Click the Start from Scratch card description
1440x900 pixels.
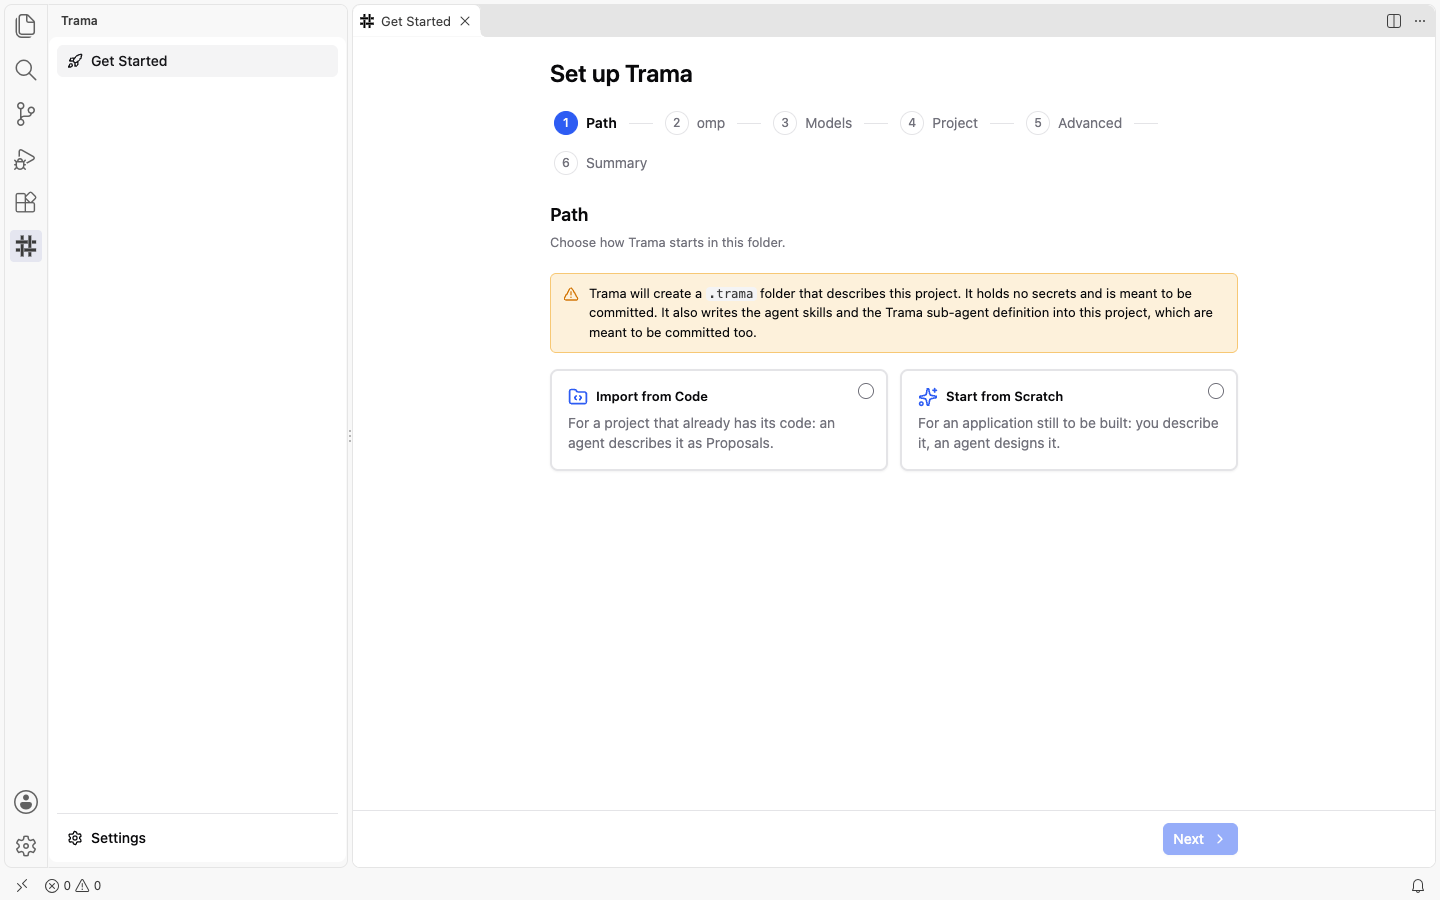[1068, 433]
